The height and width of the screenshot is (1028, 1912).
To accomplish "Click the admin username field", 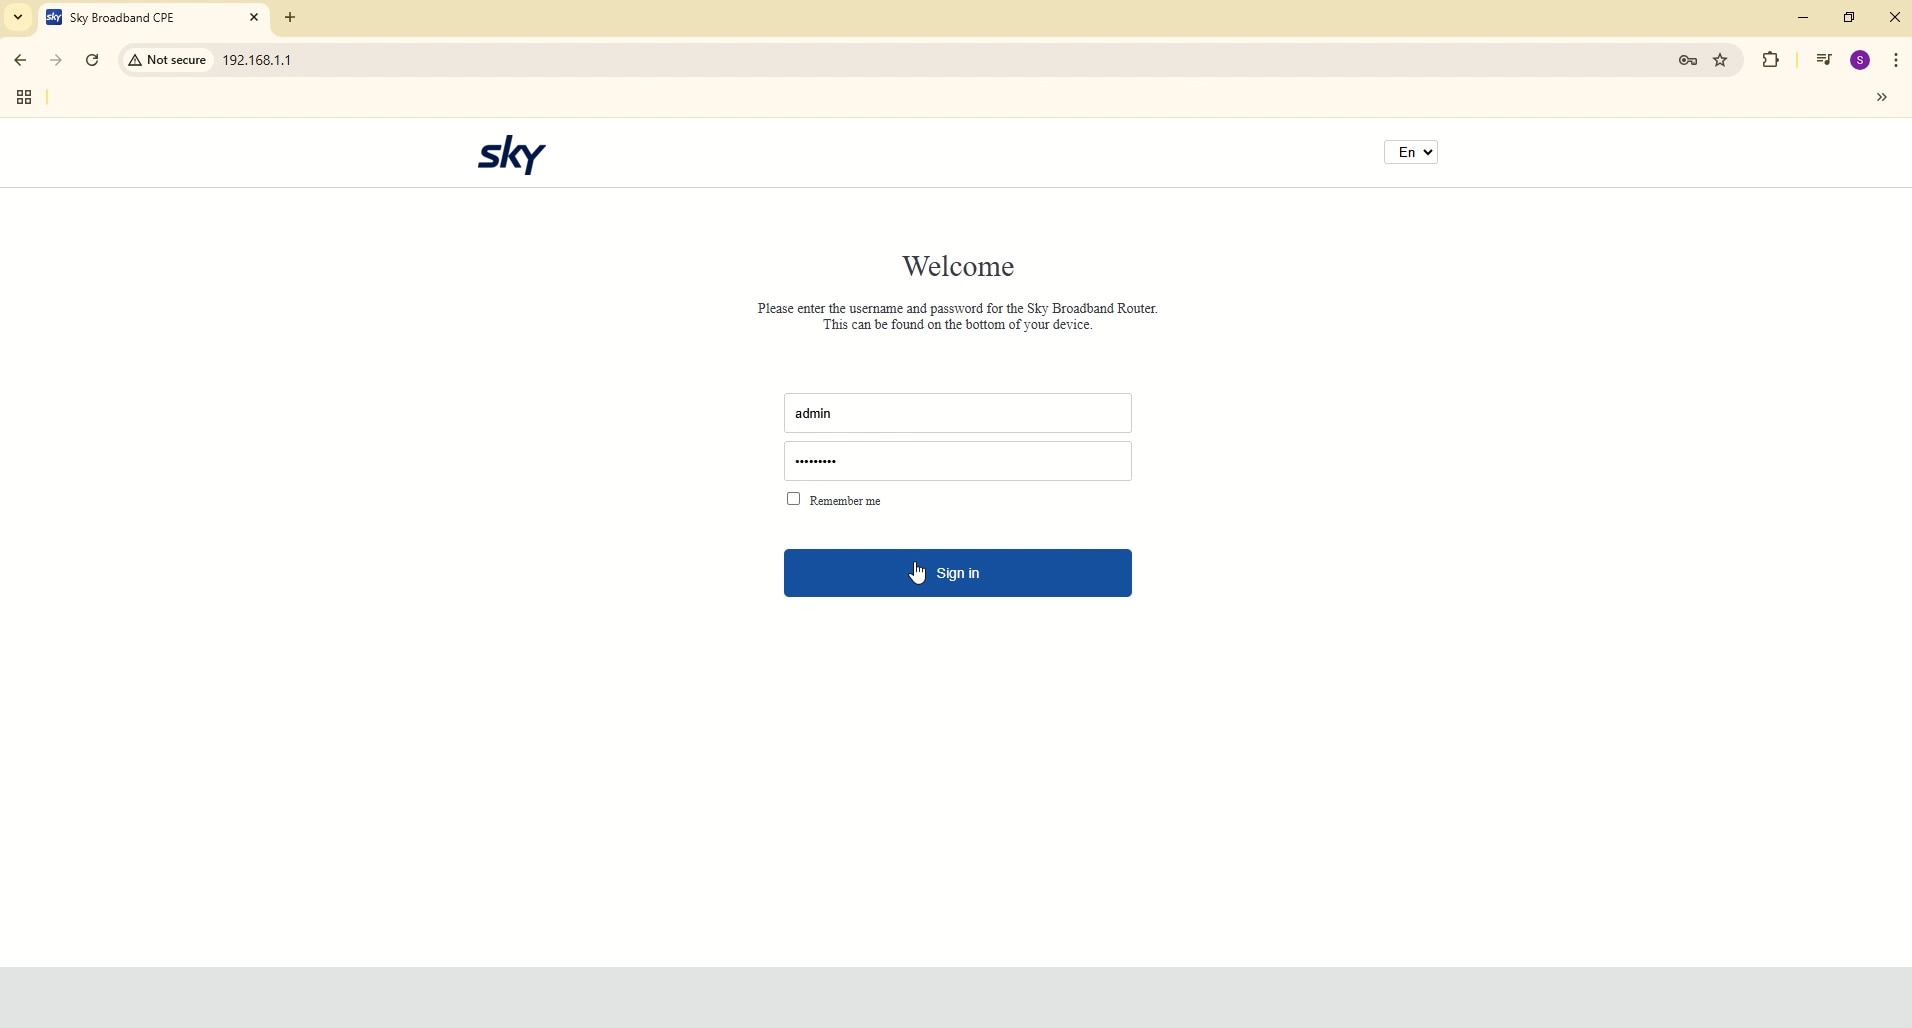I will [x=957, y=413].
